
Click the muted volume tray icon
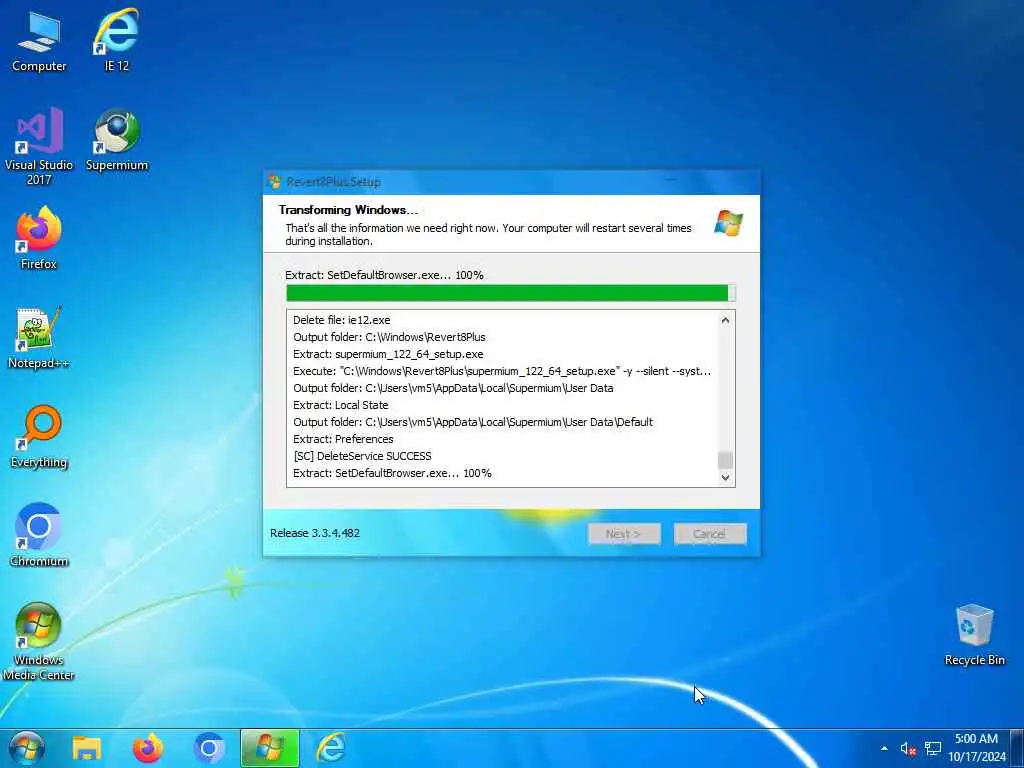908,748
